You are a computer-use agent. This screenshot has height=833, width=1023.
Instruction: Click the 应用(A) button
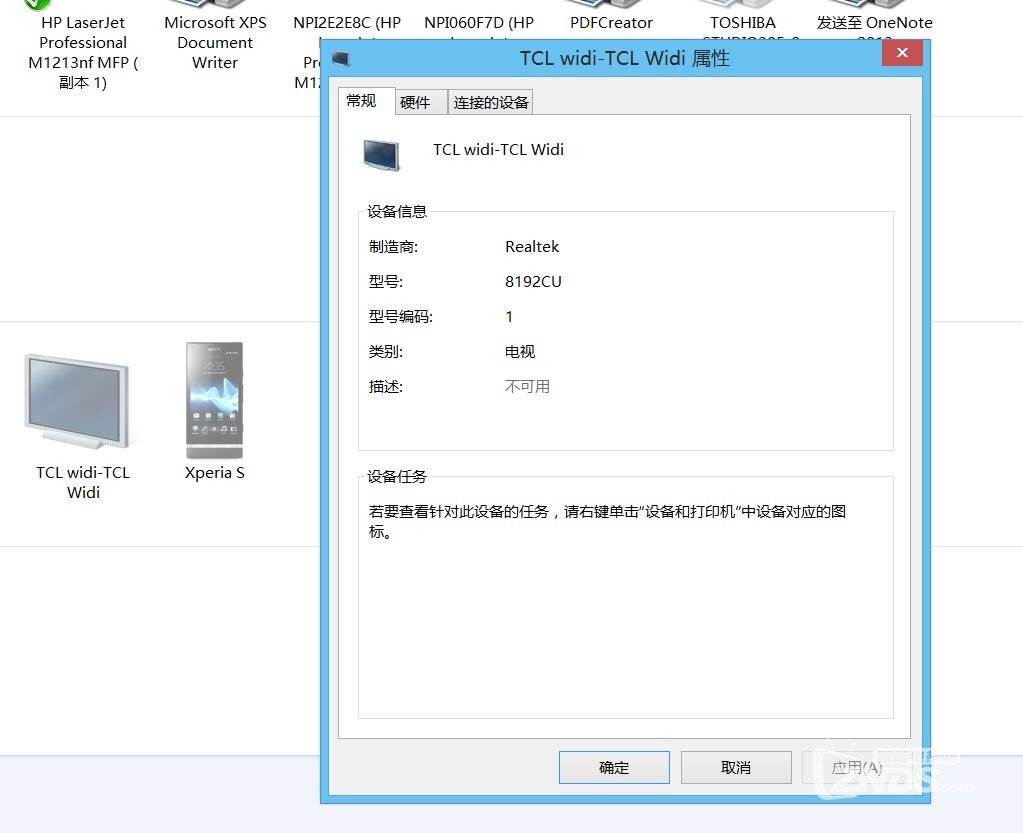coord(857,767)
